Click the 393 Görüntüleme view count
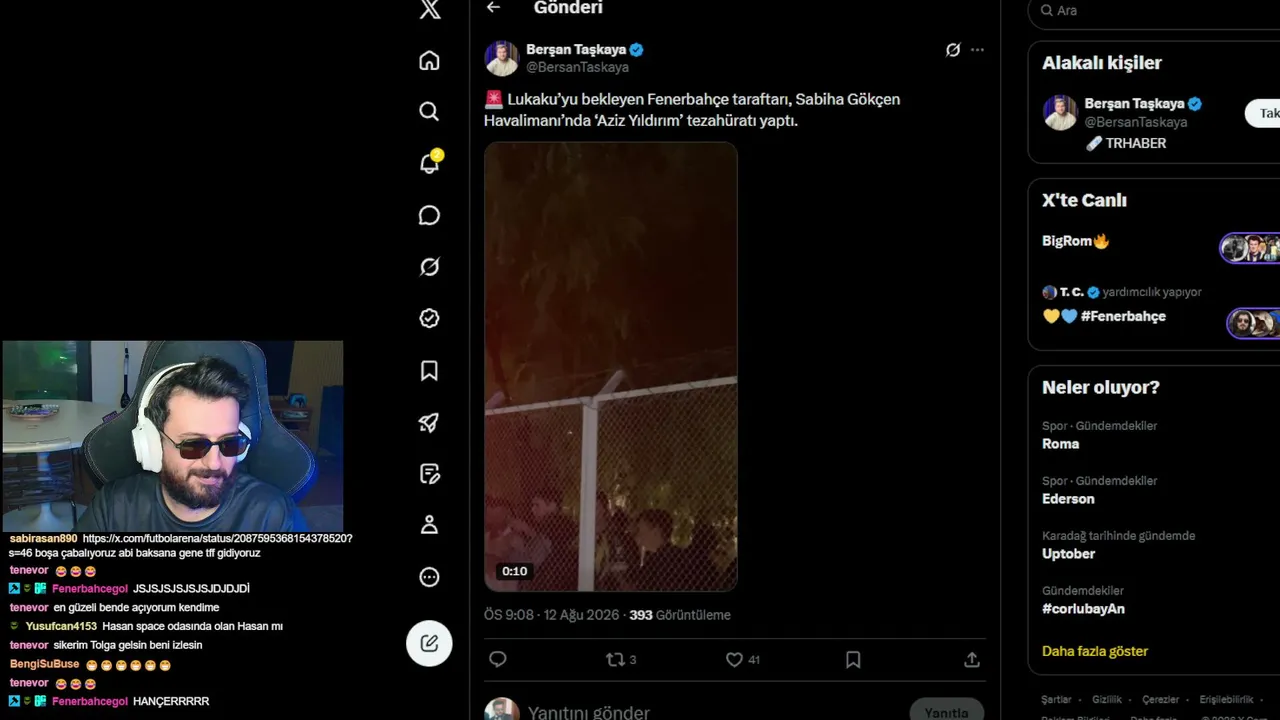This screenshot has width=1280, height=720. 680,615
